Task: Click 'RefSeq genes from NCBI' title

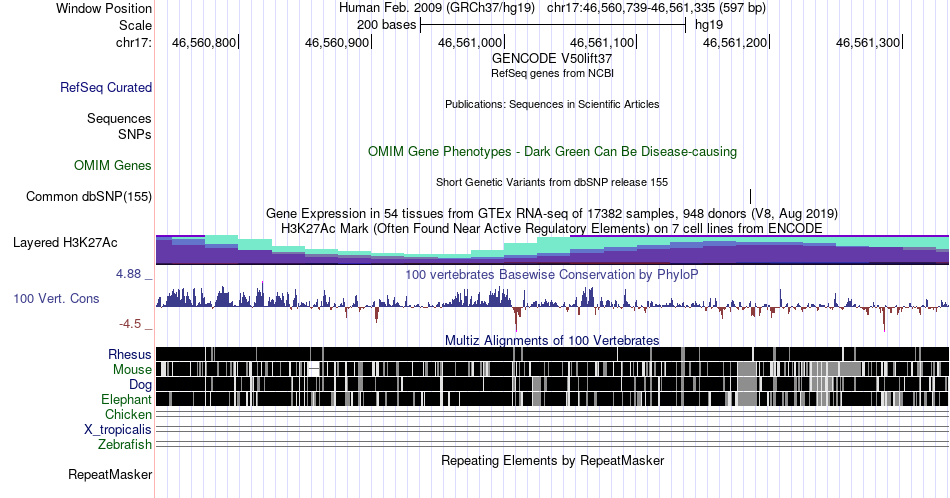Action: tap(552, 73)
